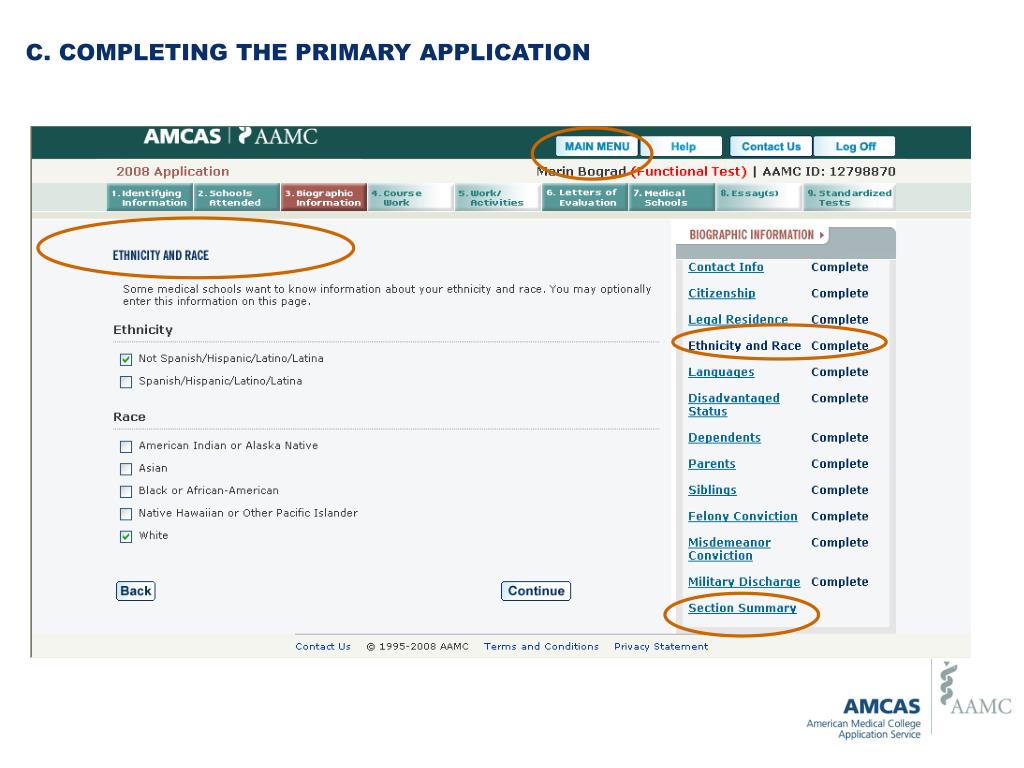Image resolution: width=1024 pixels, height=768 pixels.
Task: Open the Felony Conviction link
Action: [x=743, y=516]
